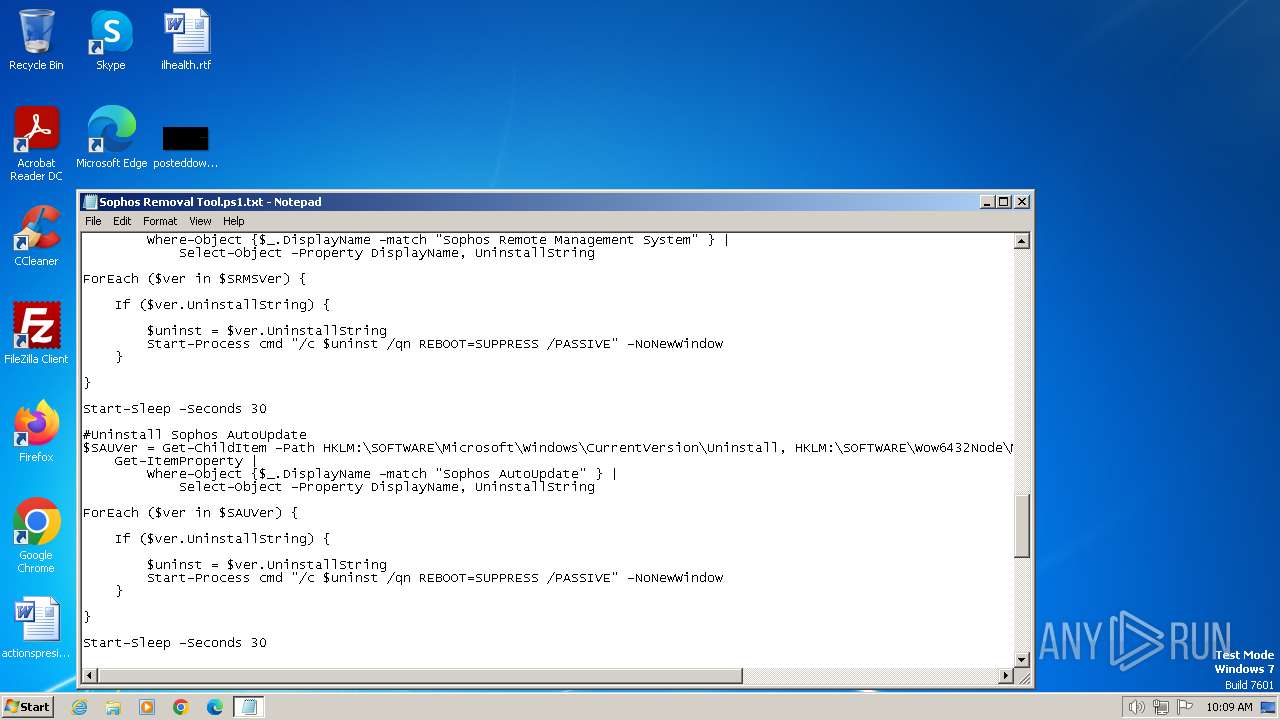
Task: Close the Notepad window
Action: pos(1022,202)
